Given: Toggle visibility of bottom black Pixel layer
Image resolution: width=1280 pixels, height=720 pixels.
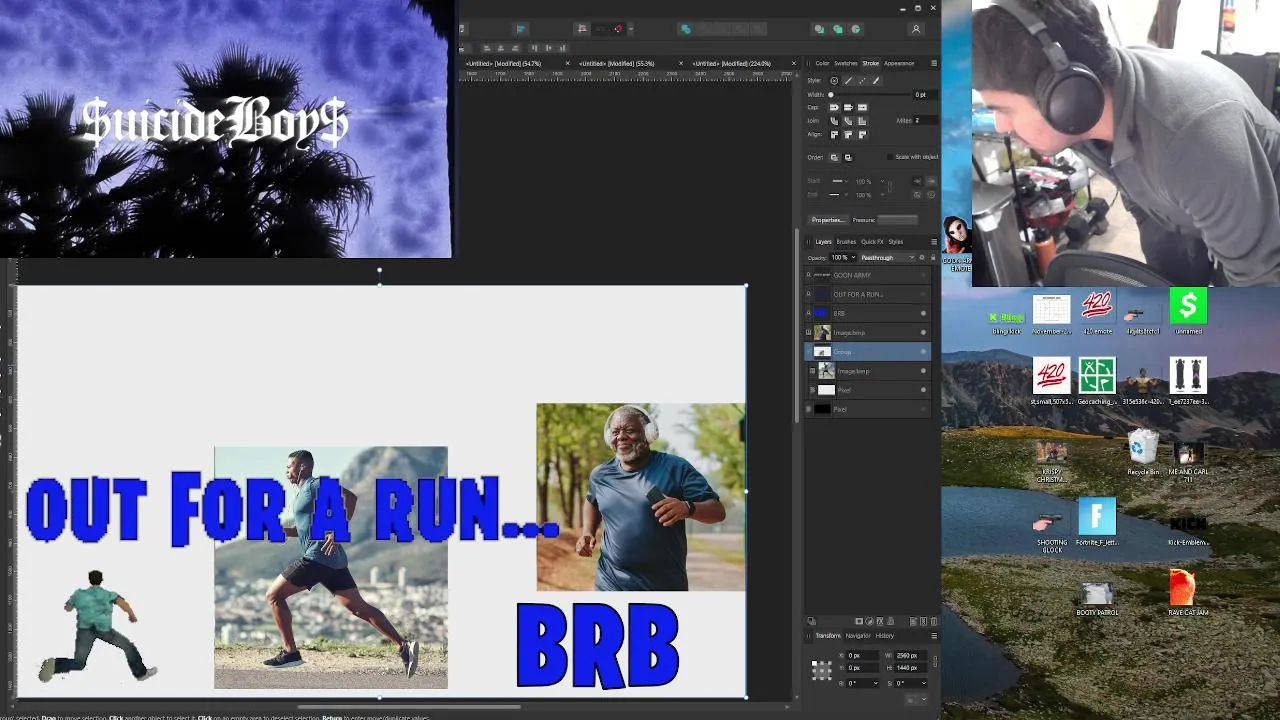Looking at the screenshot, I should [923, 409].
